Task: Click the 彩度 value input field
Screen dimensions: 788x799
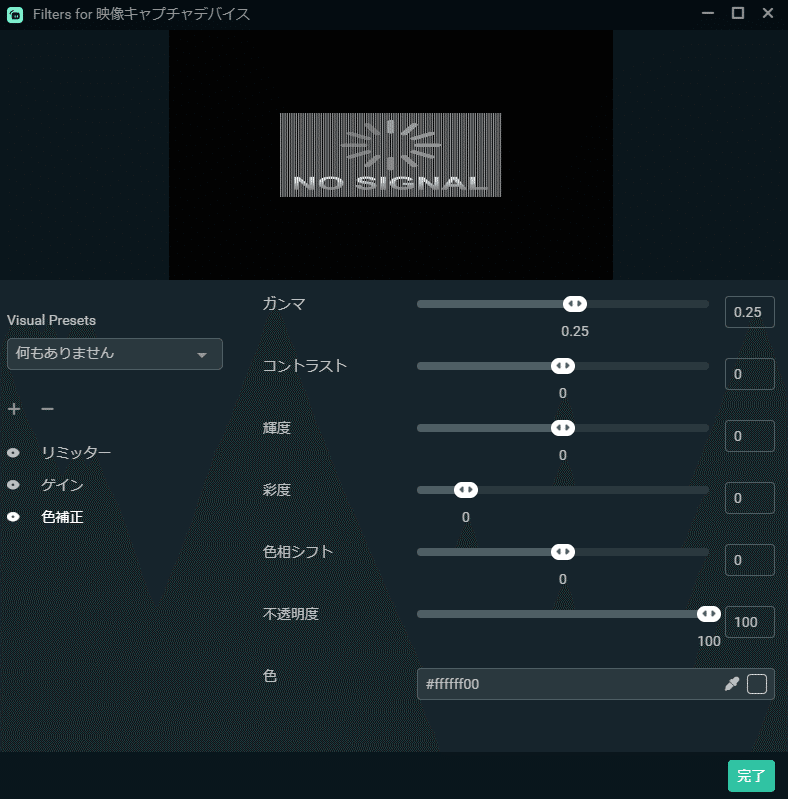Action: point(750,498)
